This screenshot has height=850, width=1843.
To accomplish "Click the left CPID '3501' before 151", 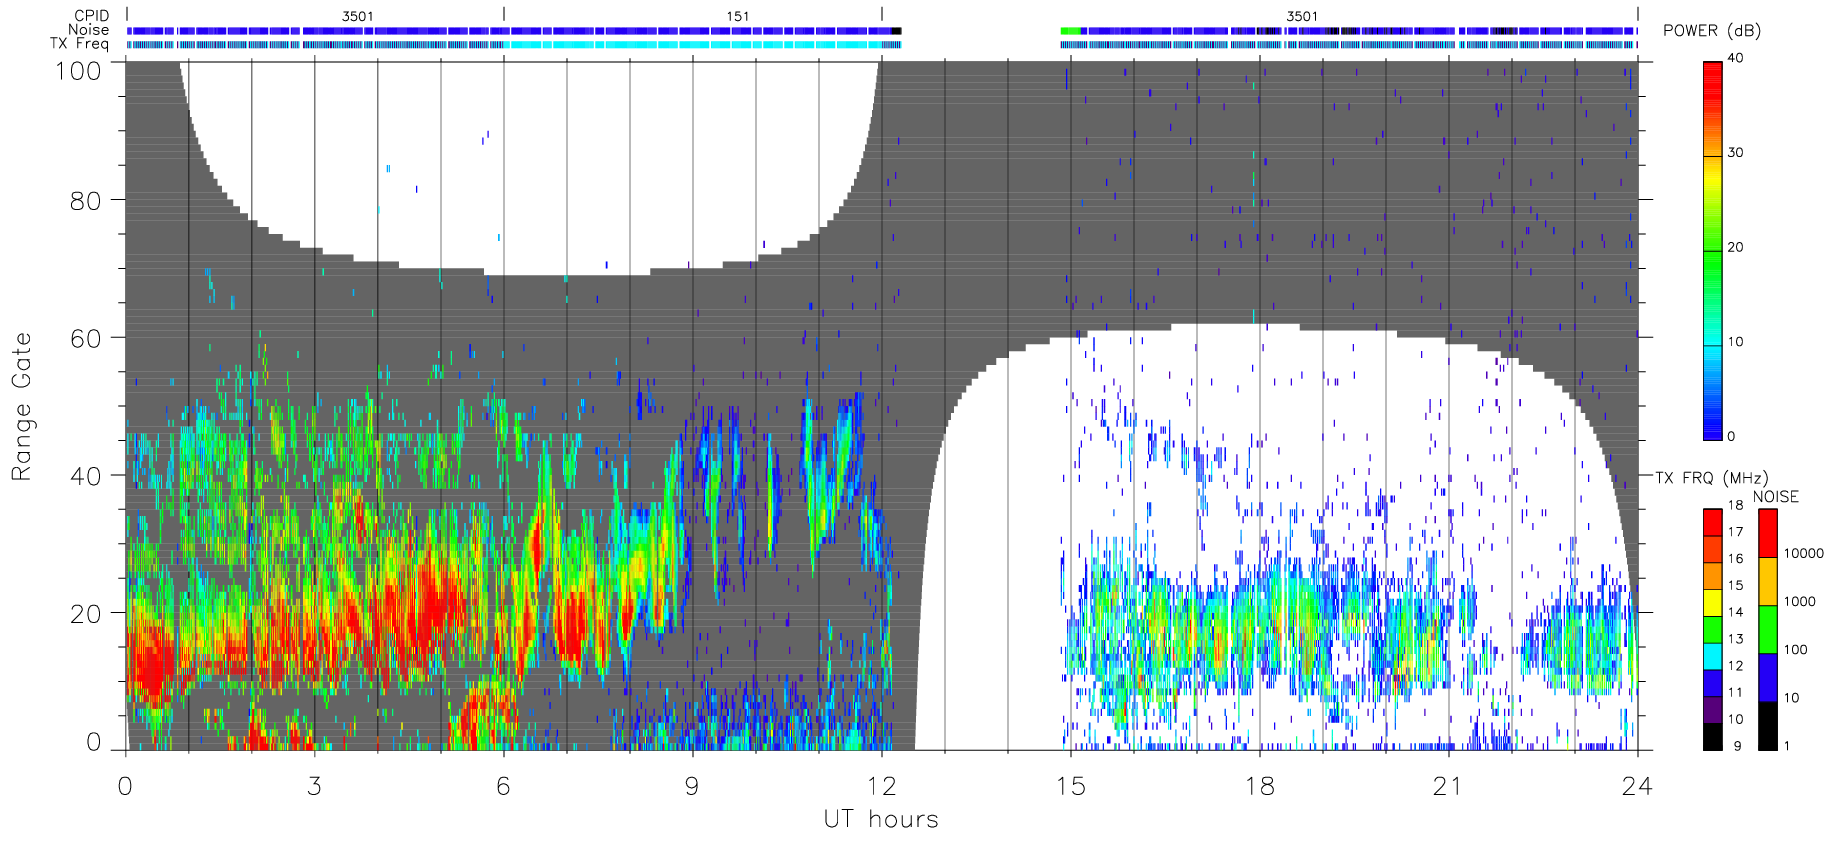I will click(358, 16).
